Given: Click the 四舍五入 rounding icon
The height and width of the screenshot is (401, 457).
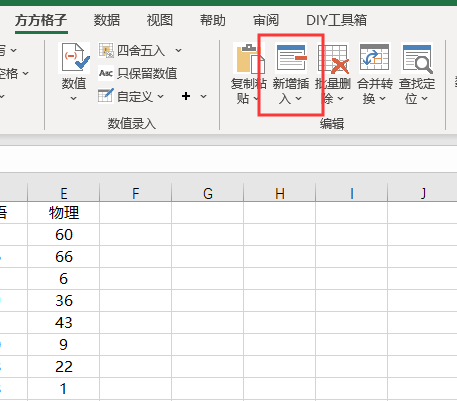Looking at the screenshot, I should [x=106, y=50].
